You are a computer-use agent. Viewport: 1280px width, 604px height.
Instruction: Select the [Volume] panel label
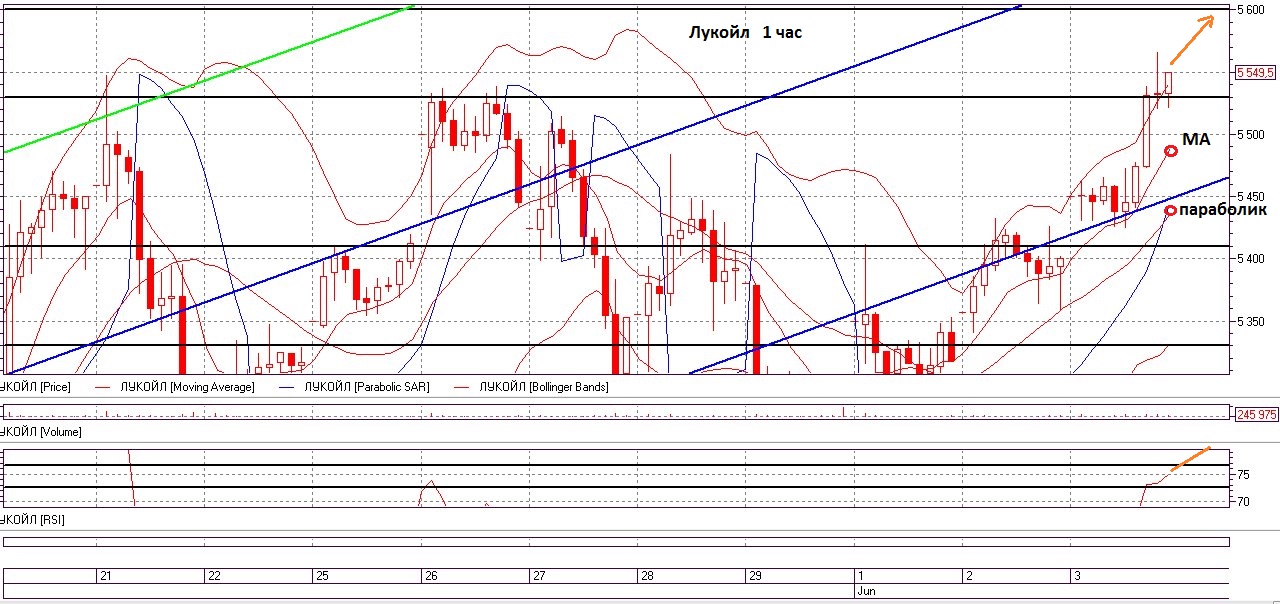coord(41,432)
